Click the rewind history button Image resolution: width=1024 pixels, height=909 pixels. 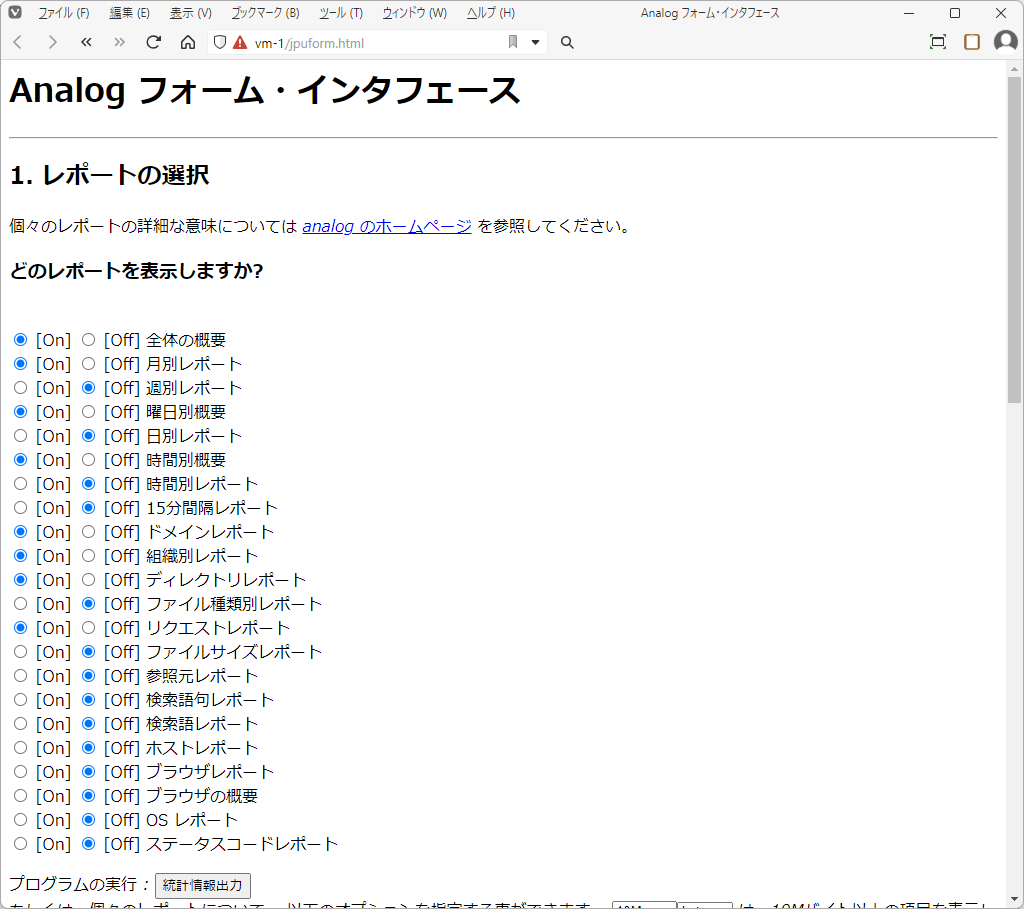point(86,42)
